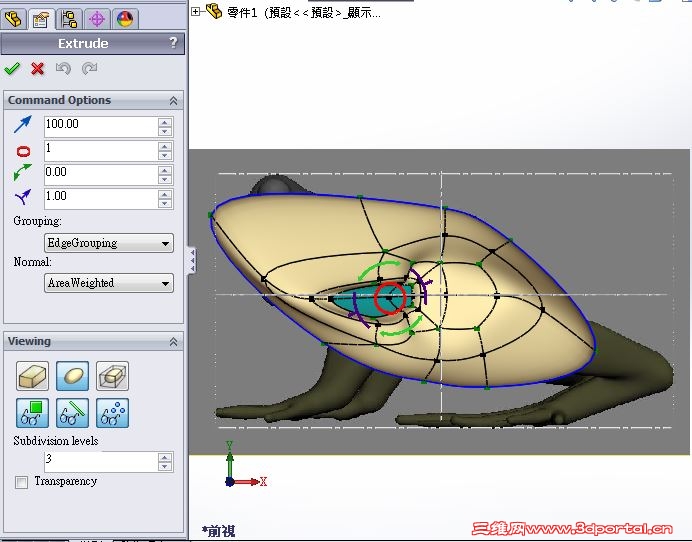Collapse the Command Options section
The image size is (692, 542).
pyautogui.click(x=173, y=101)
